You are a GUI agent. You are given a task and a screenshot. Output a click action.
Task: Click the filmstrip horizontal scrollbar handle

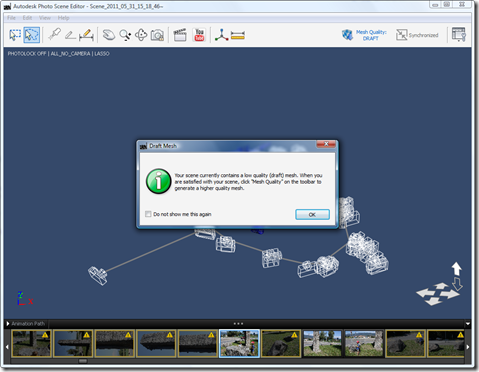(83, 361)
